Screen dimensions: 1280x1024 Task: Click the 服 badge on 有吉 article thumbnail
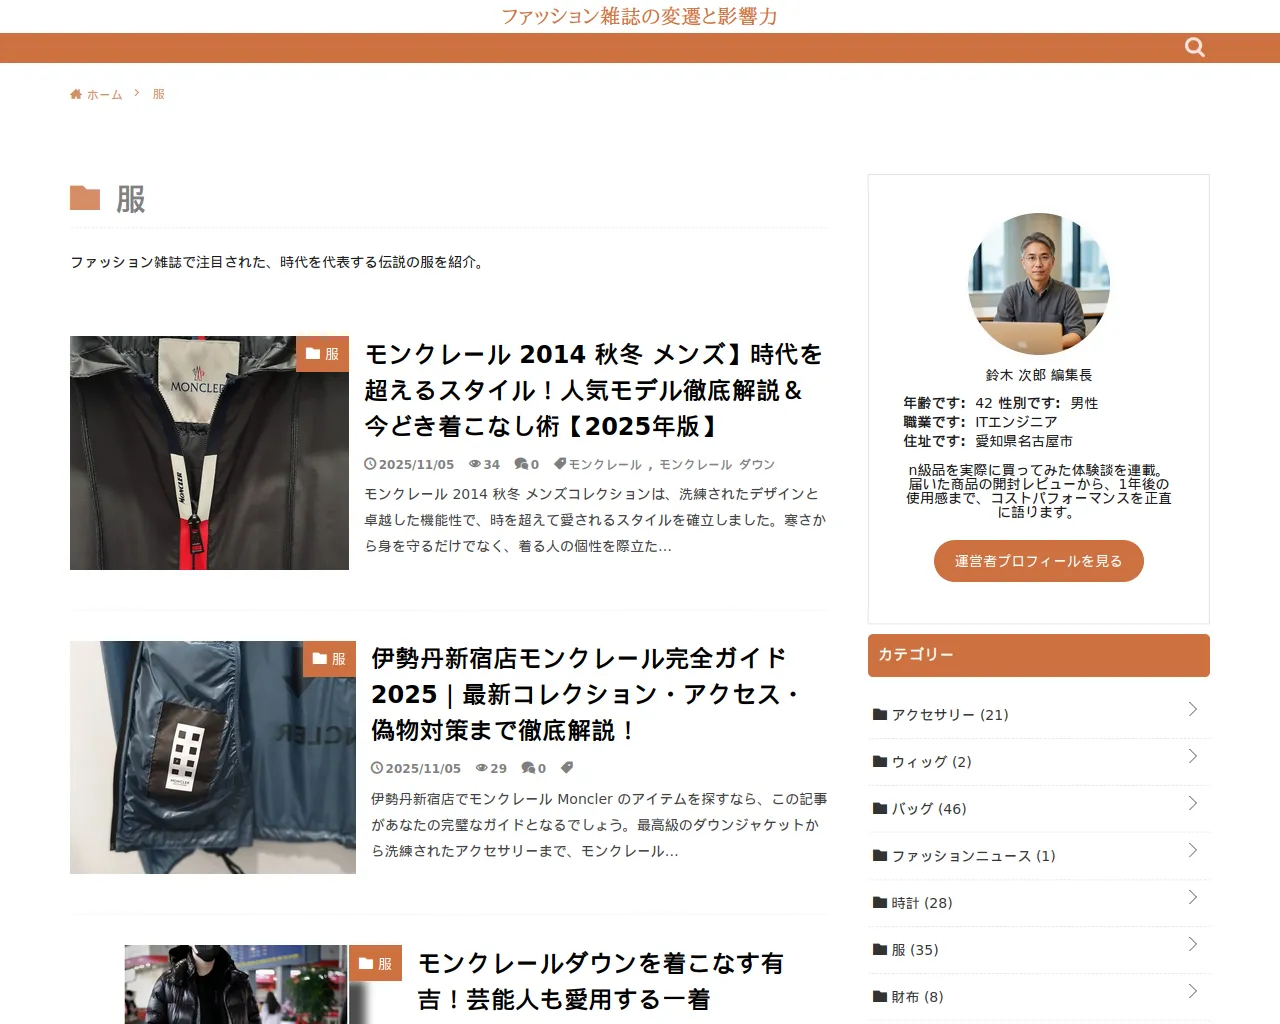tap(375, 963)
